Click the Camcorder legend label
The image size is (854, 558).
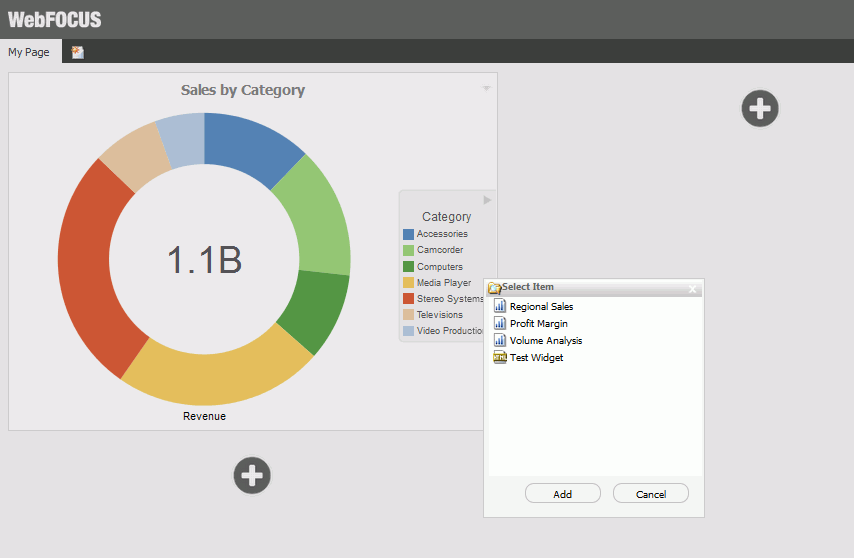[440, 250]
